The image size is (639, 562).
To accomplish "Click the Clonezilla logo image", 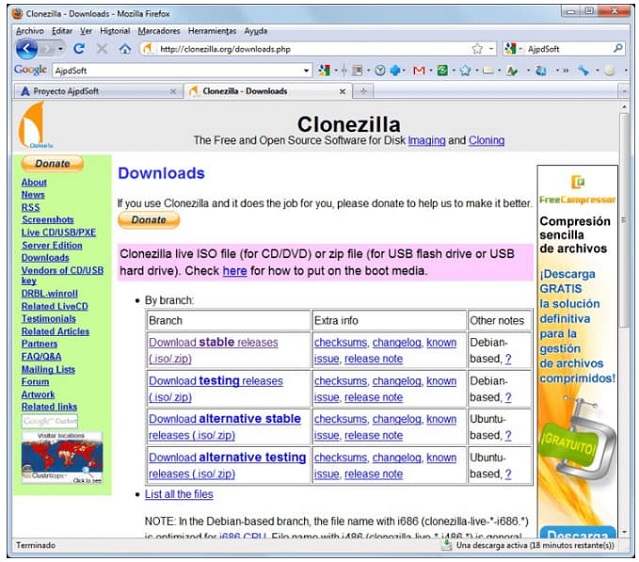I will pyautogui.click(x=34, y=126).
